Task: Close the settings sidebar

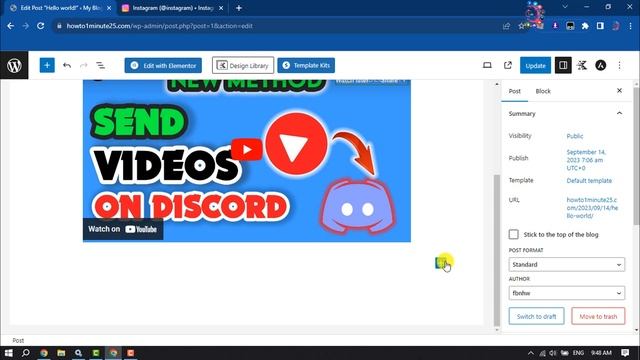Action: click(x=619, y=91)
